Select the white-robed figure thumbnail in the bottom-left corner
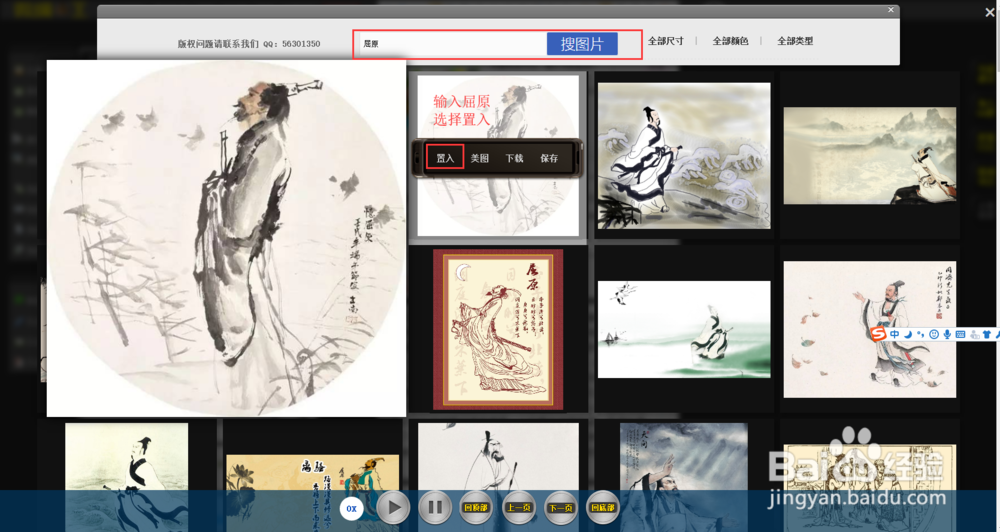This screenshot has width=1000, height=532. tap(126, 477)
